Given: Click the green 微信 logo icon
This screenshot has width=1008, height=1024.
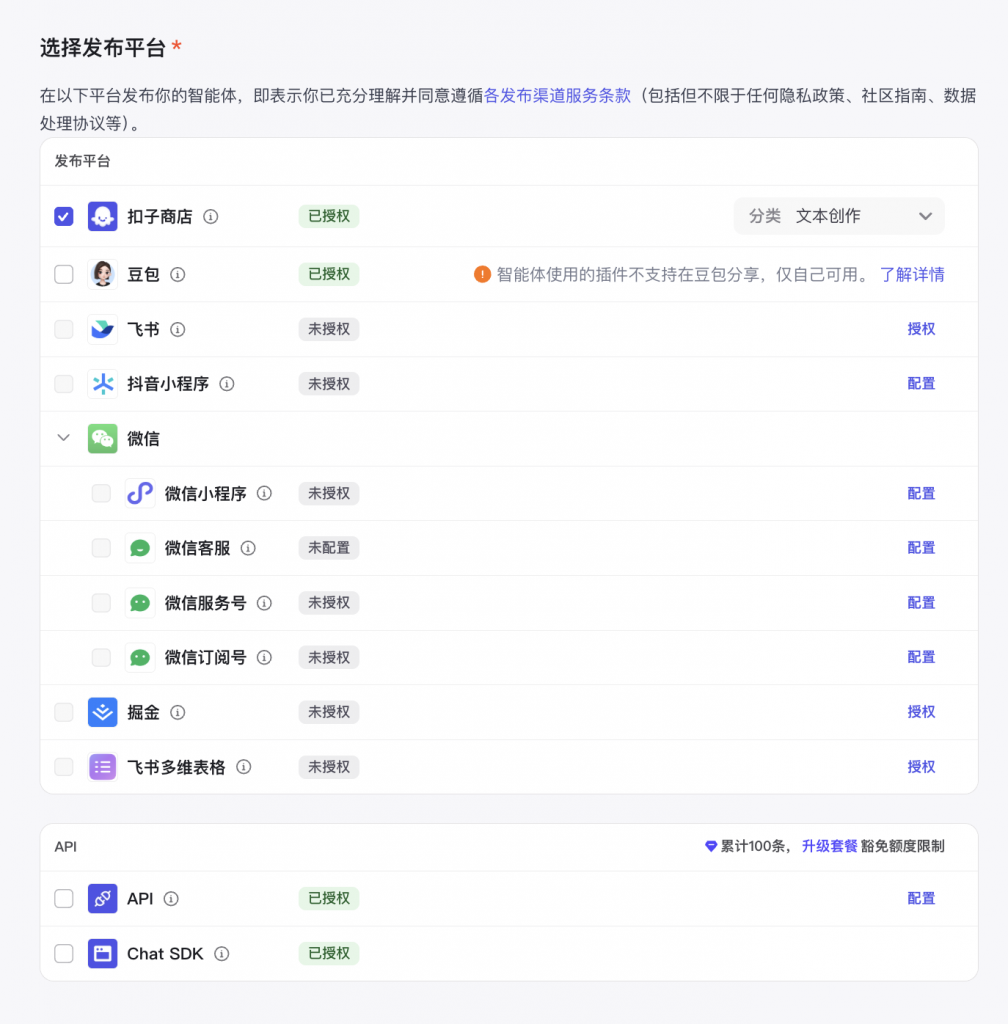Looking at the screenshot, I should pos(102,438).
